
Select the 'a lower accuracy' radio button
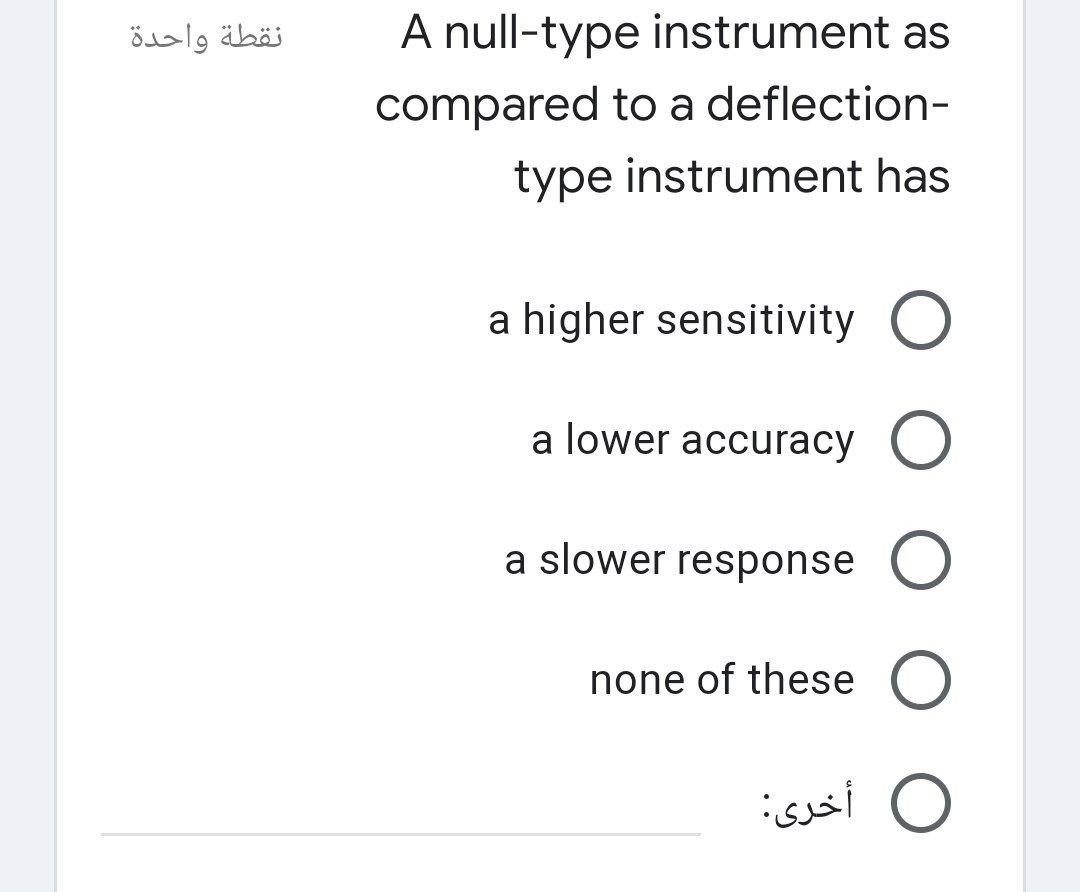tap(920, 439)
